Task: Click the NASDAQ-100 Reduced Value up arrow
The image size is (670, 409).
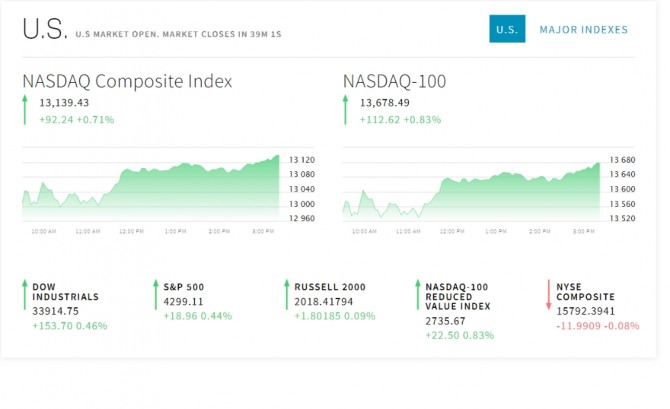Action: (417, 294)
